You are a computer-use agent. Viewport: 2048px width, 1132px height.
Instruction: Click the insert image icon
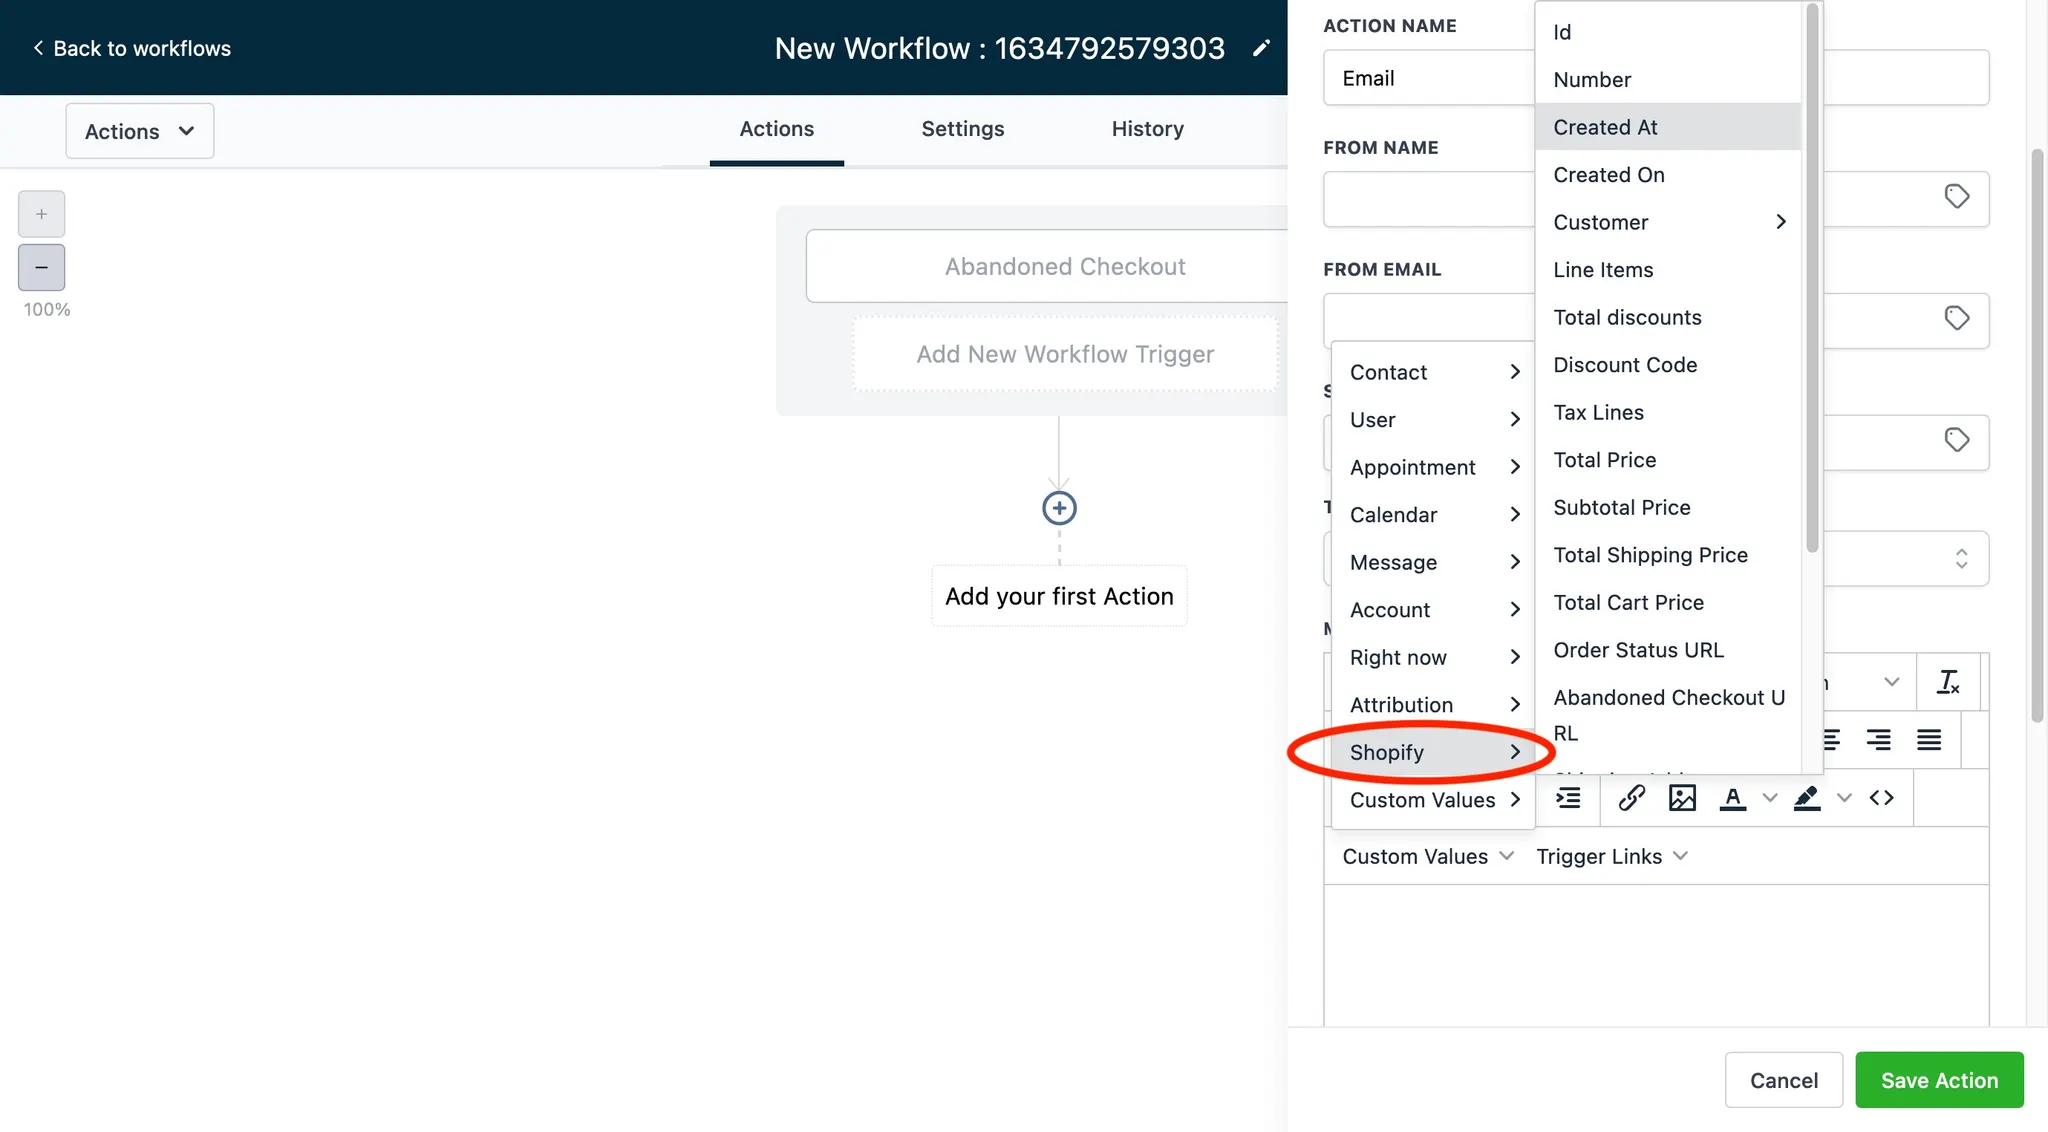click(x=1682, y=798)
